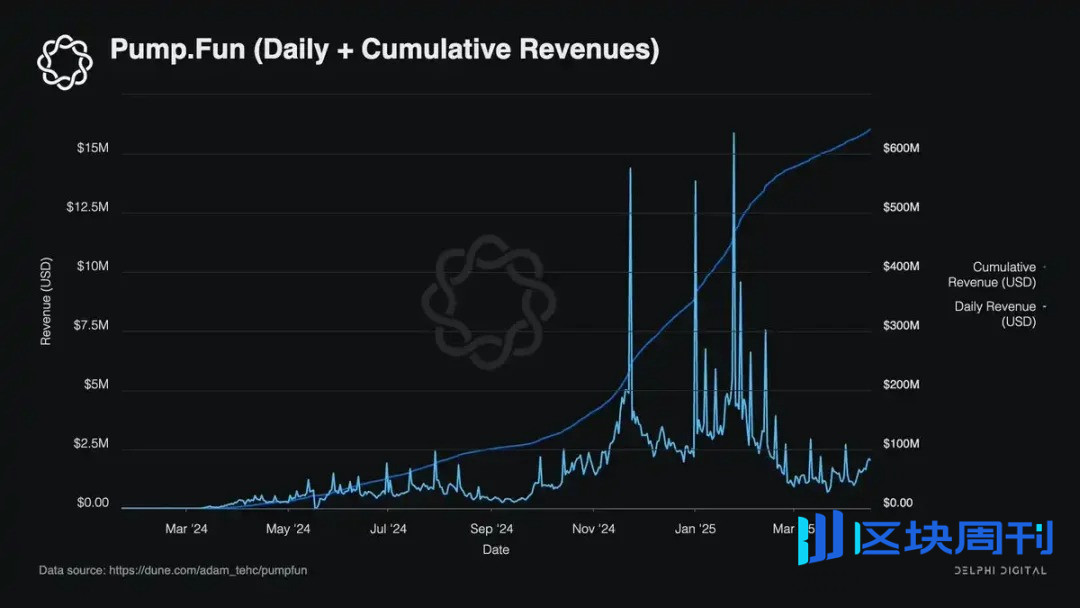Click the 'Date' x-axis title
This screenshot has height=608, width=1080.
pyautogui.click(x=496, y=549)
